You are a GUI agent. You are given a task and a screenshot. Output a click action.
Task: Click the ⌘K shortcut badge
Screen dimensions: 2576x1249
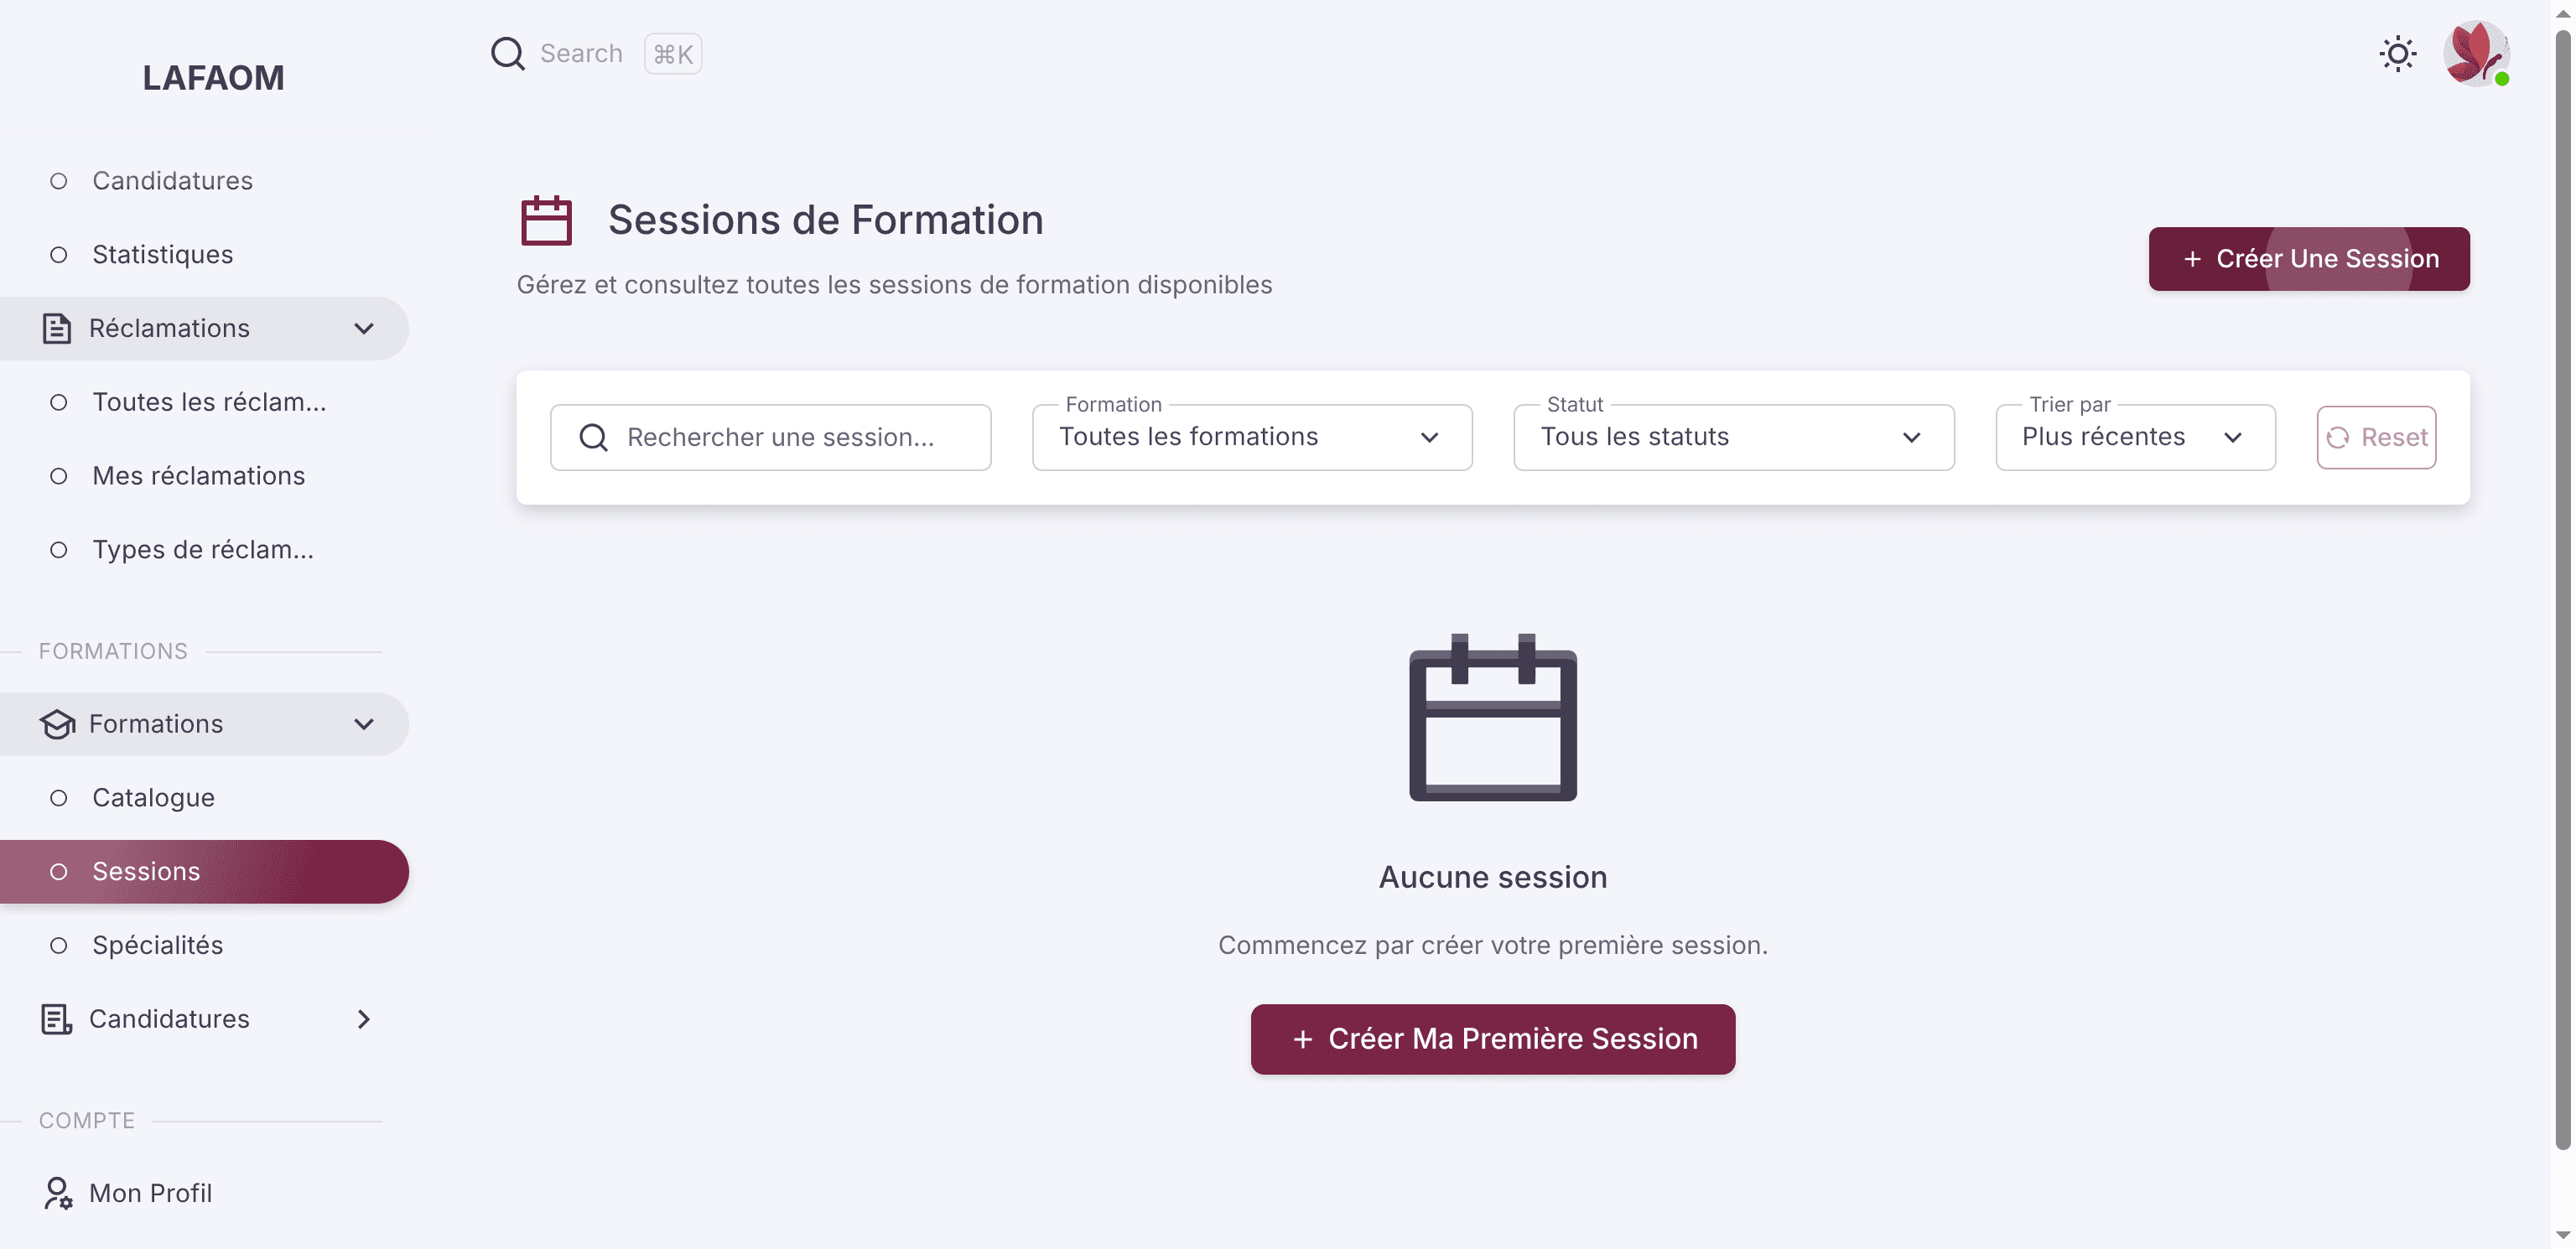pos(672,53)
